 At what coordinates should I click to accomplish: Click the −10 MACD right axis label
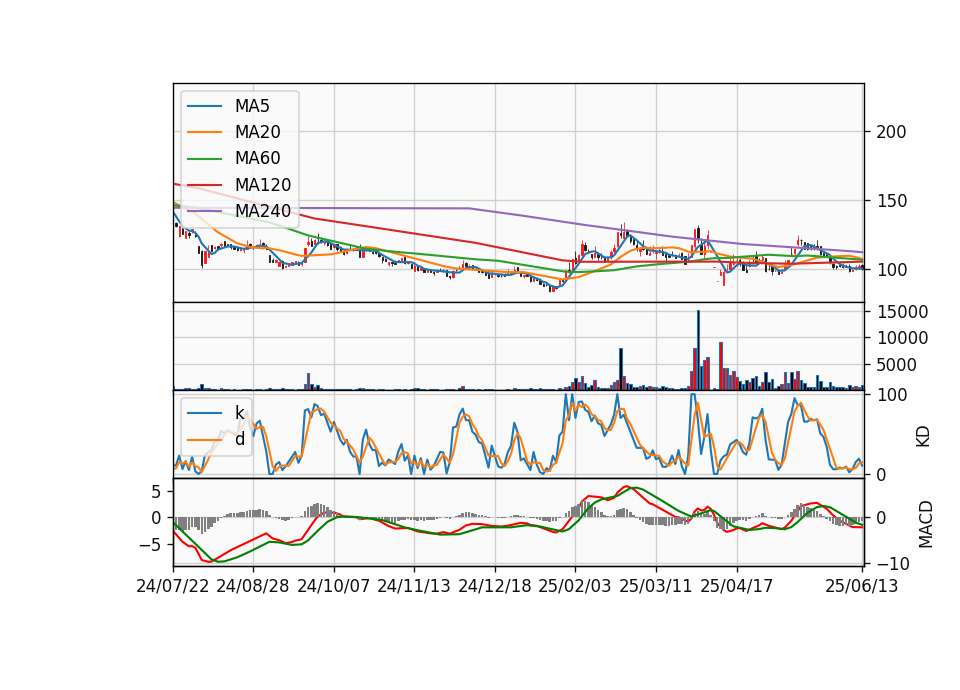(893, 563)
